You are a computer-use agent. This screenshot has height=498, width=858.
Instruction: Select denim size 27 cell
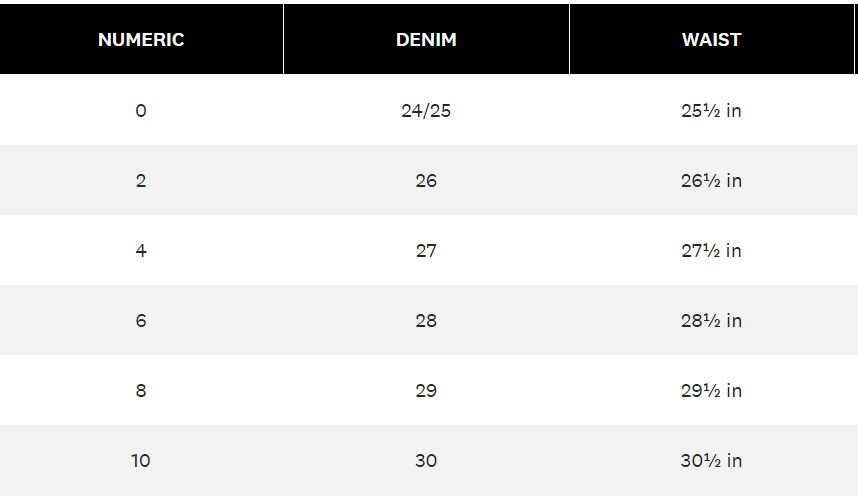coord(426,251)
